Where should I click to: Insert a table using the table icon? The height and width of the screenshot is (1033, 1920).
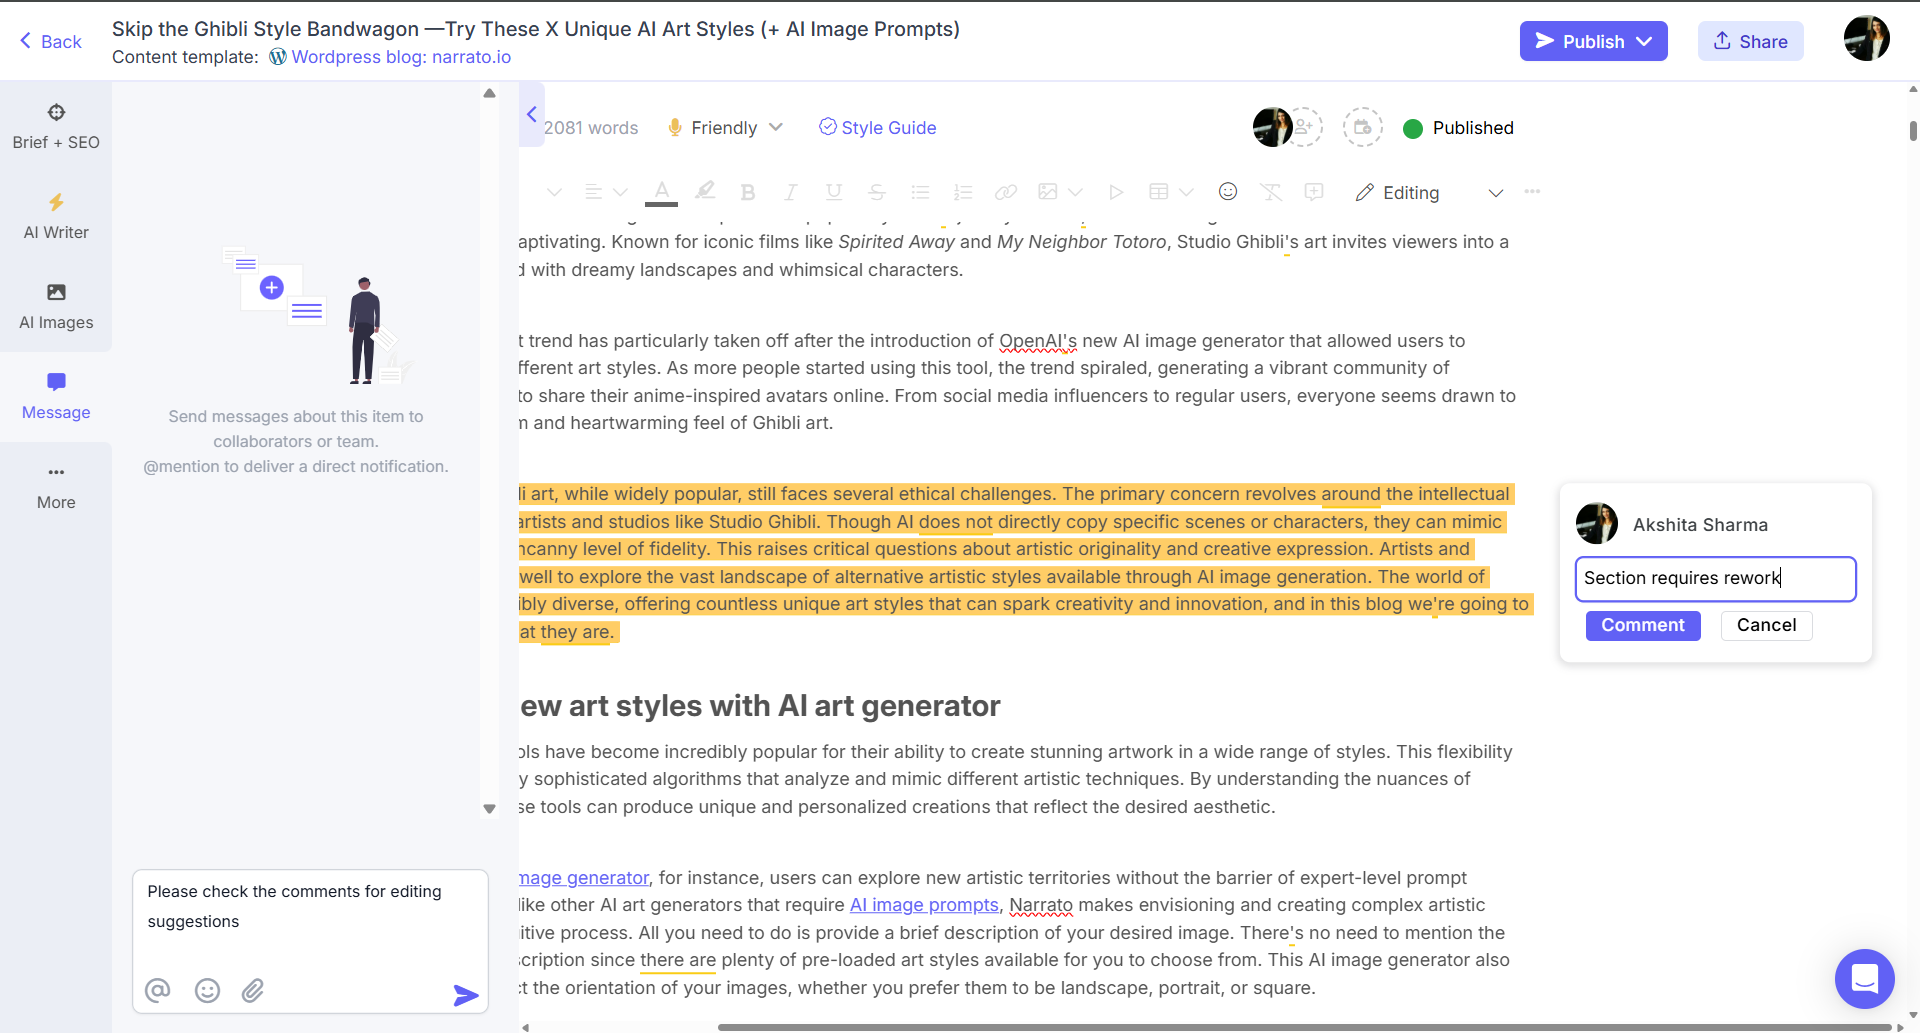(1159, 192)
